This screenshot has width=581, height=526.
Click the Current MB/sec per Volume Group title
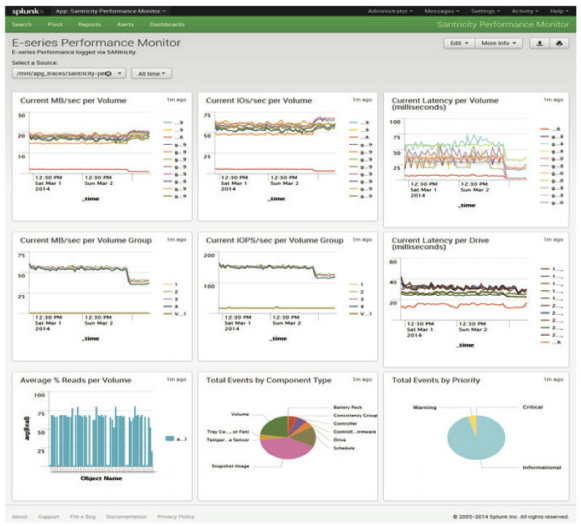[86, 240]
